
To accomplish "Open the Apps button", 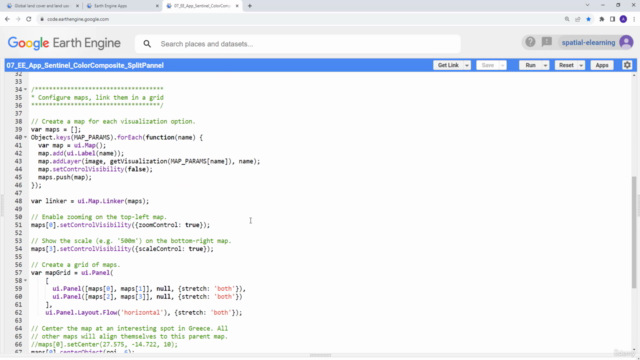I will tap(602, 65).
